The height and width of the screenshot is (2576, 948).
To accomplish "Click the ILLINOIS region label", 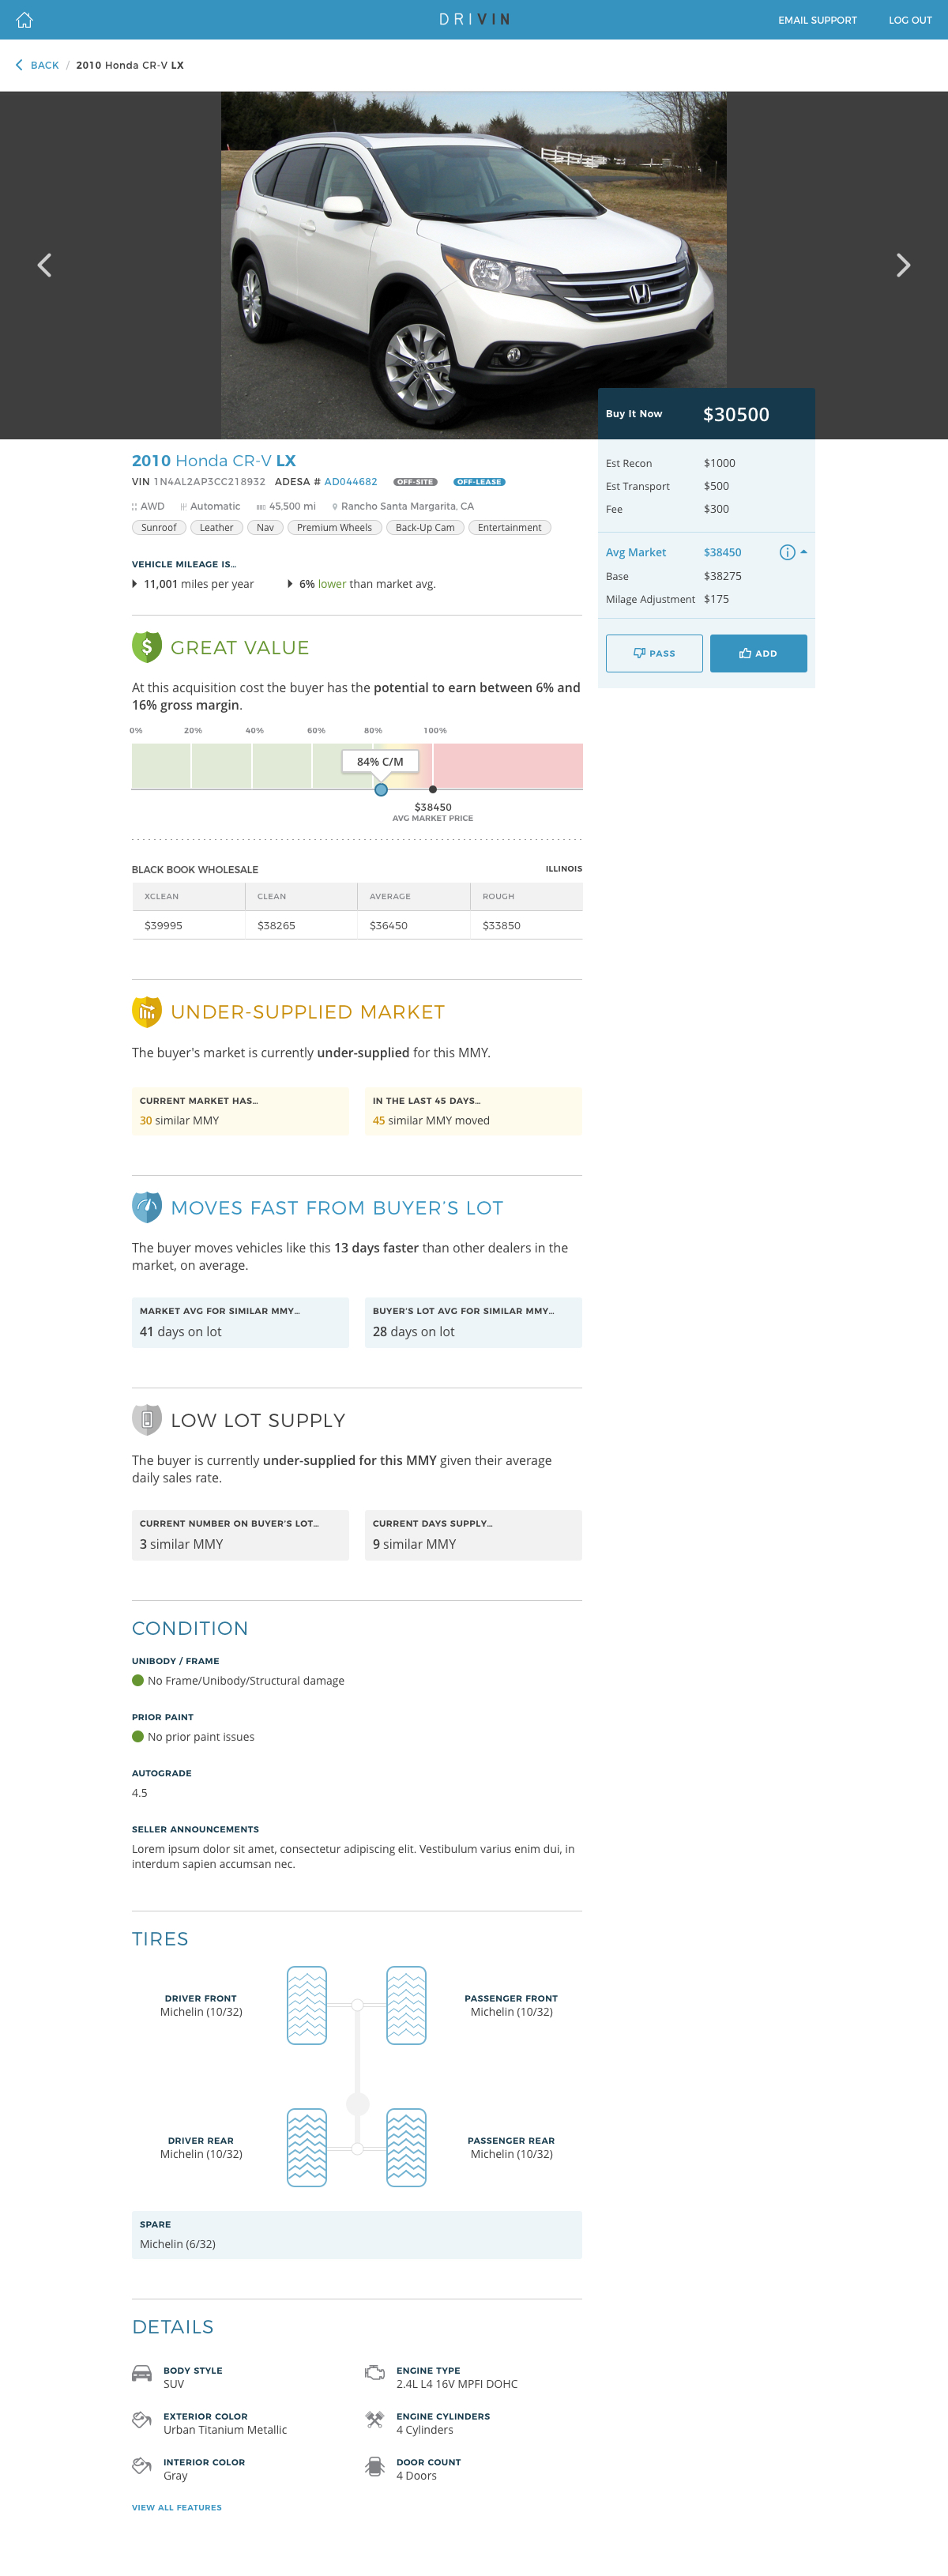I will [563, 869].
